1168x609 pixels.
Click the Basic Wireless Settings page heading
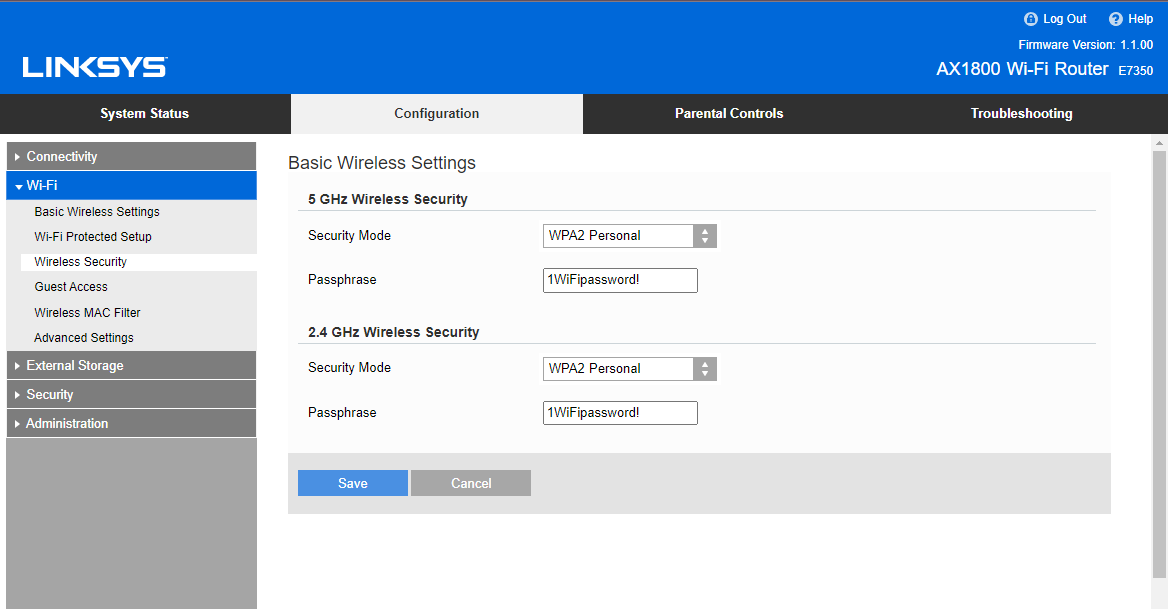381,163
